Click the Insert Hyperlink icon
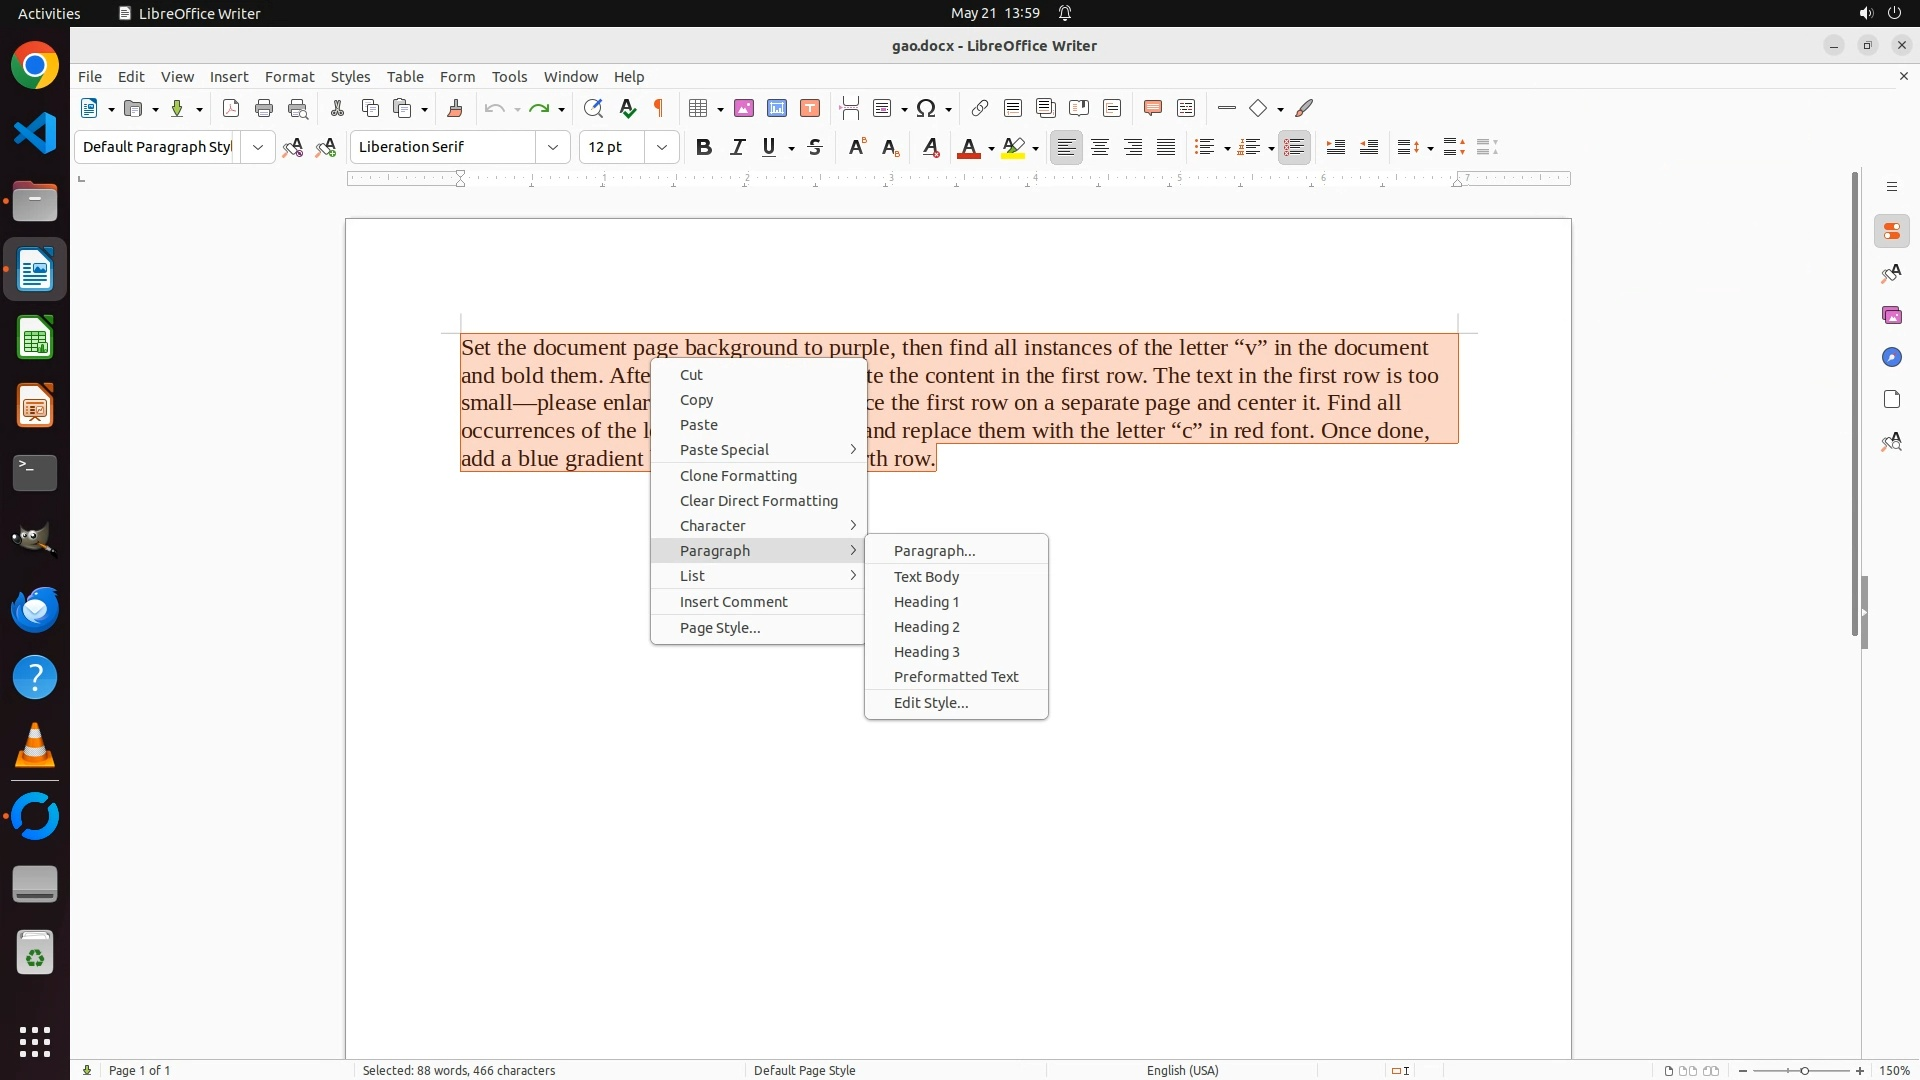This screenshot has height=1080, width=1920. [x=980, y=108]
